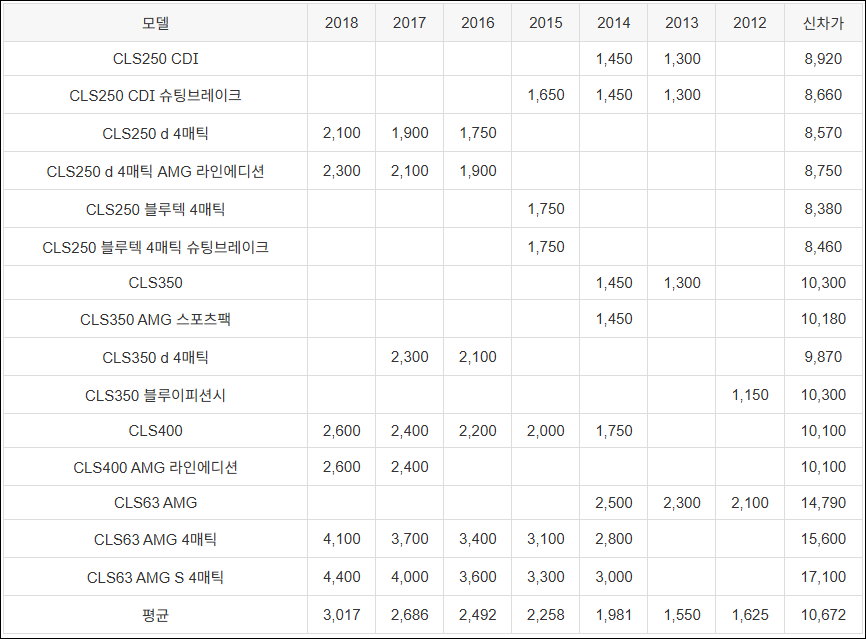Select the 2,258 average for 2015
Viewport: 866px width, 639px height.
pyautogui.click(x=546, y=615)
